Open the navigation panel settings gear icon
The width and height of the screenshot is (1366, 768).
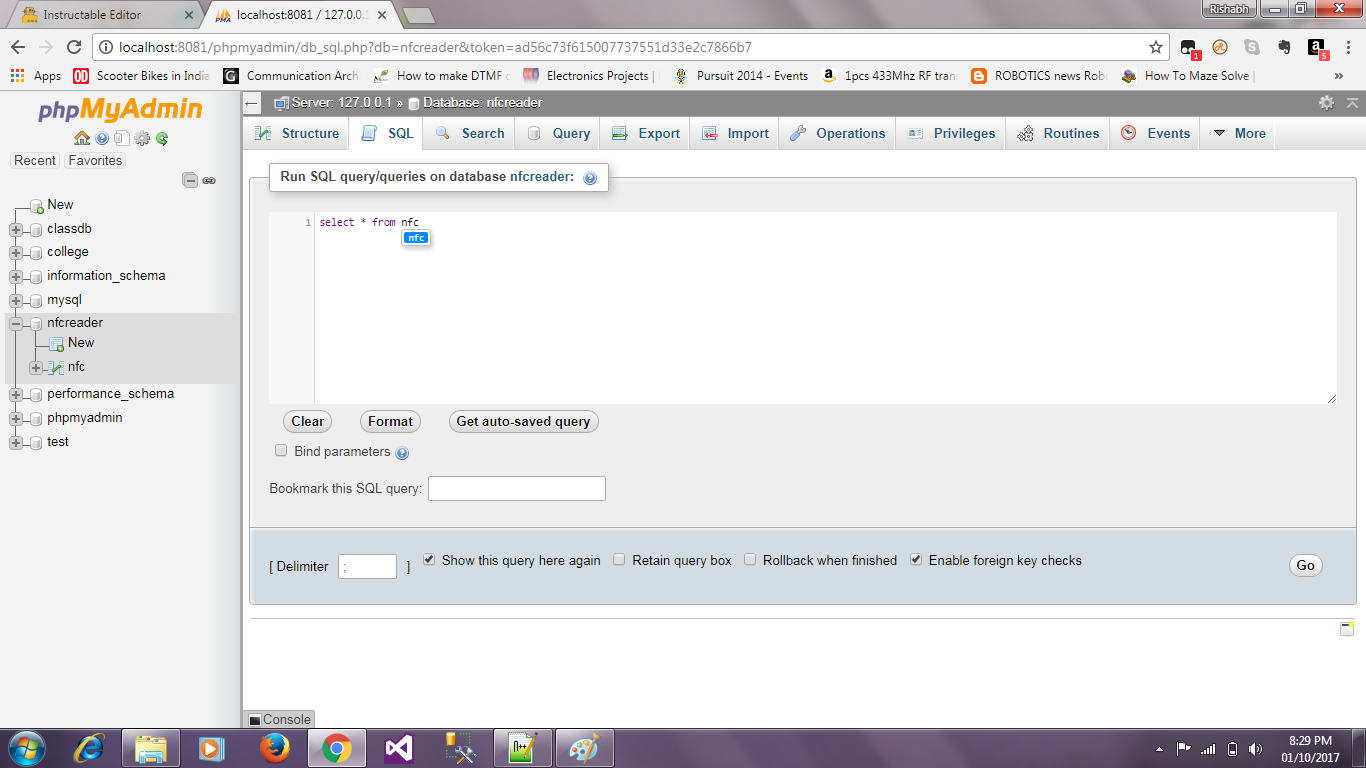coord(142,138)
